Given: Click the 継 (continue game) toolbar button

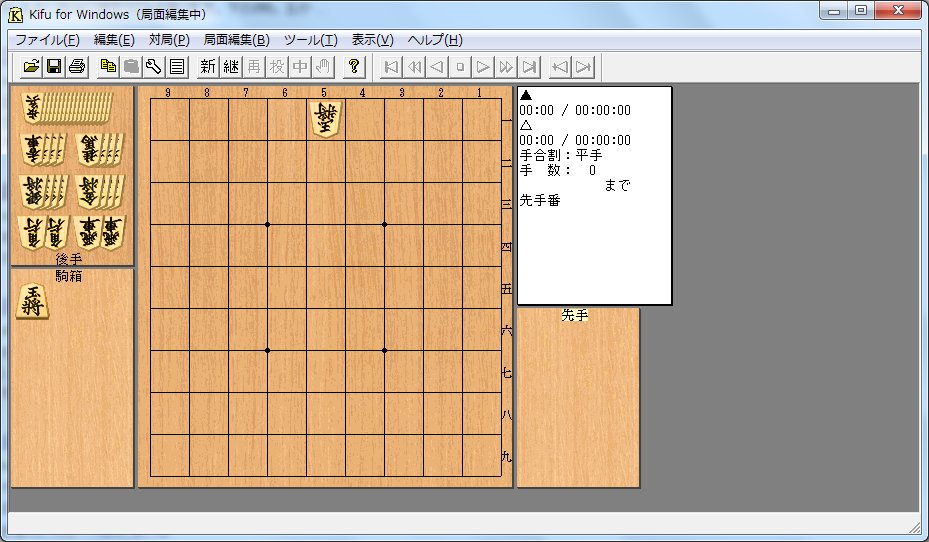Looking at the screenshot, I should click(x=231, y=67).
